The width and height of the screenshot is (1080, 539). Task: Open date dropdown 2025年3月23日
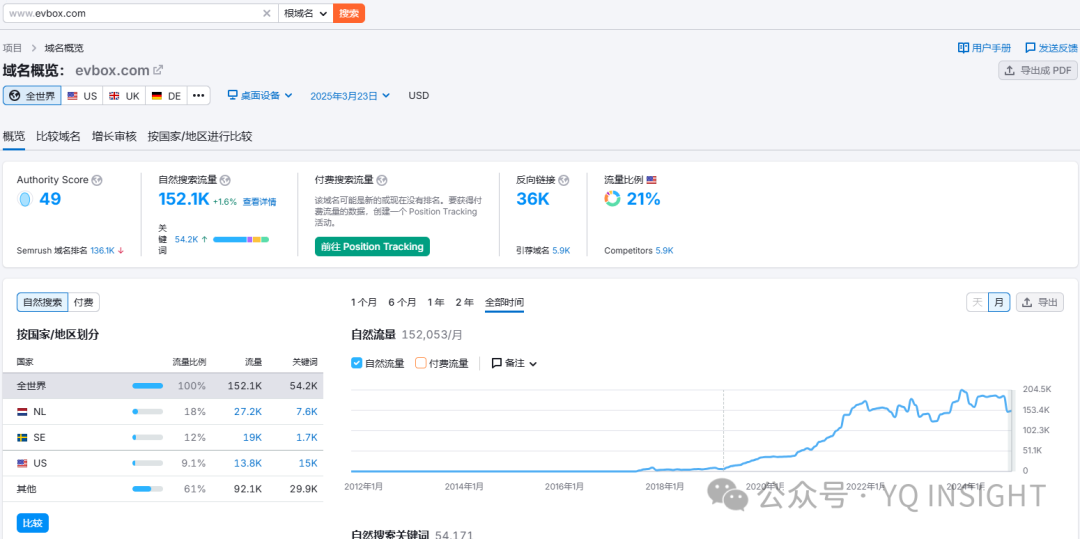[350, 96]
